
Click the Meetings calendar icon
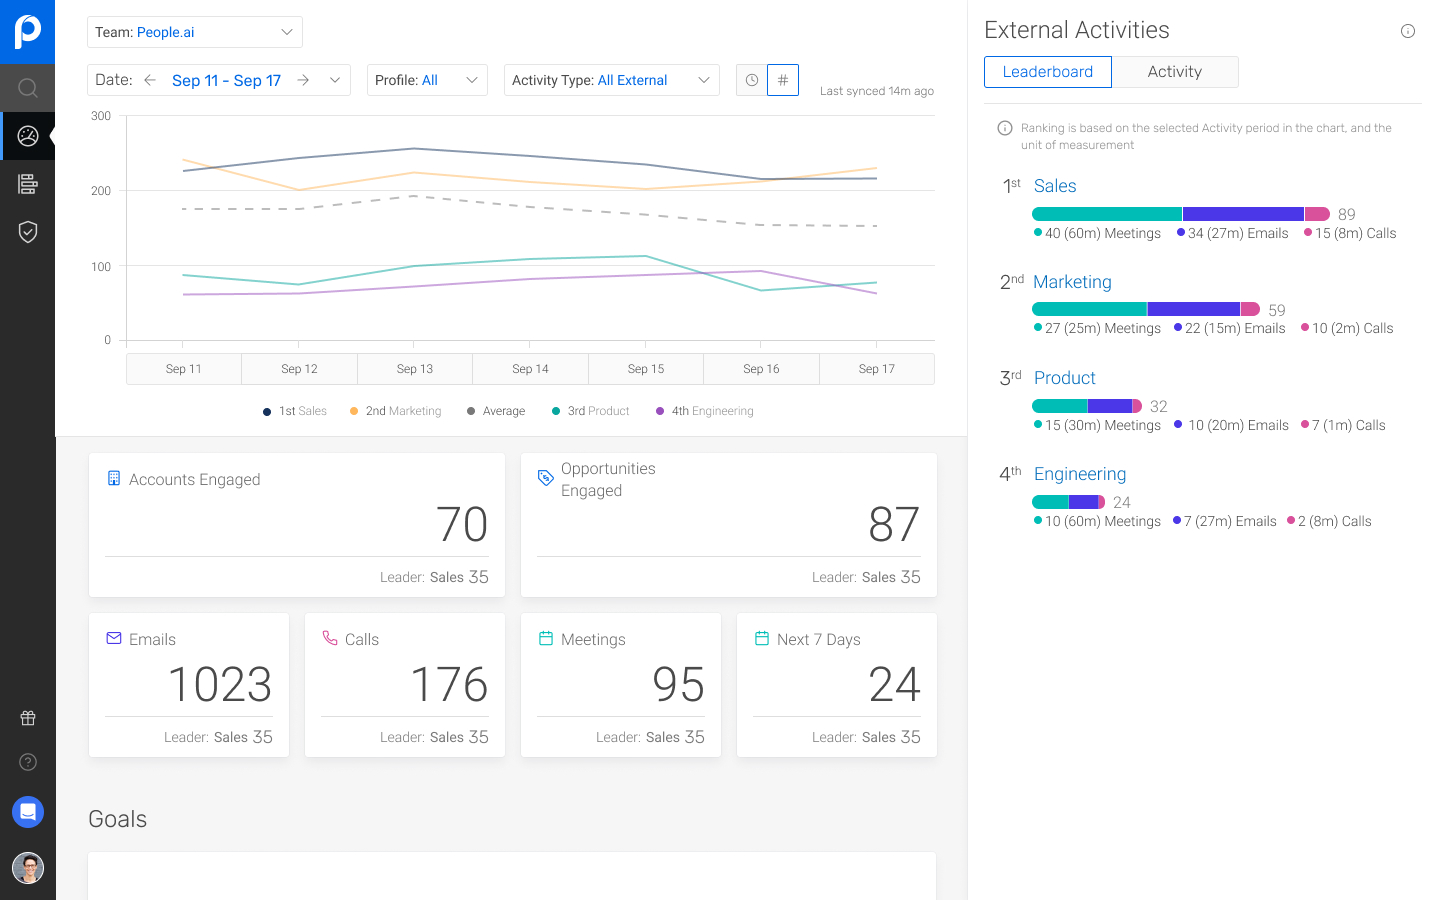[x=546, y=638]
